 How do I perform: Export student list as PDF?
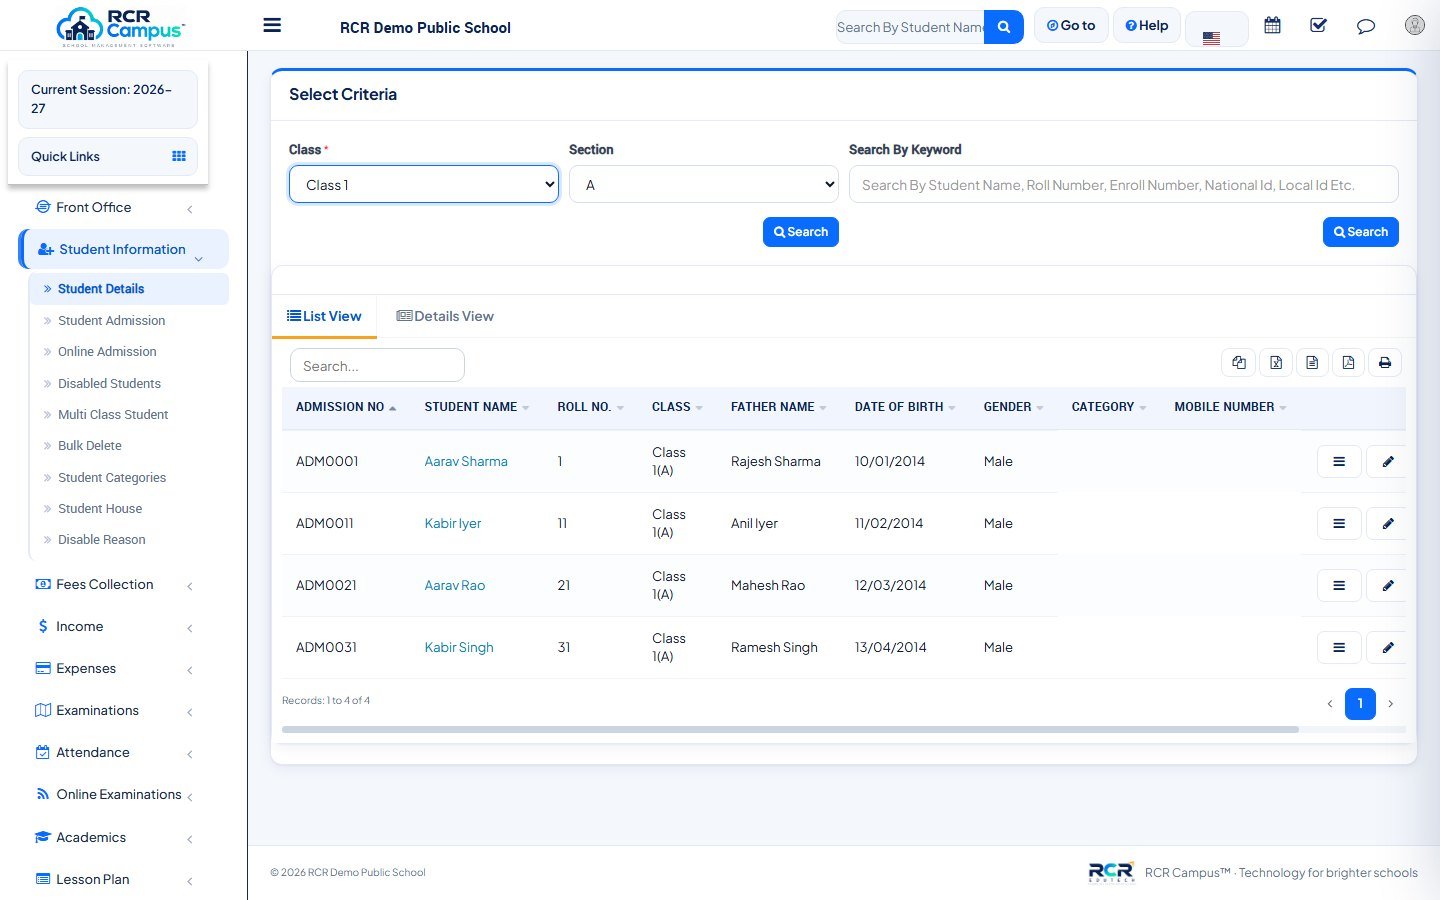click(1348, 363)
